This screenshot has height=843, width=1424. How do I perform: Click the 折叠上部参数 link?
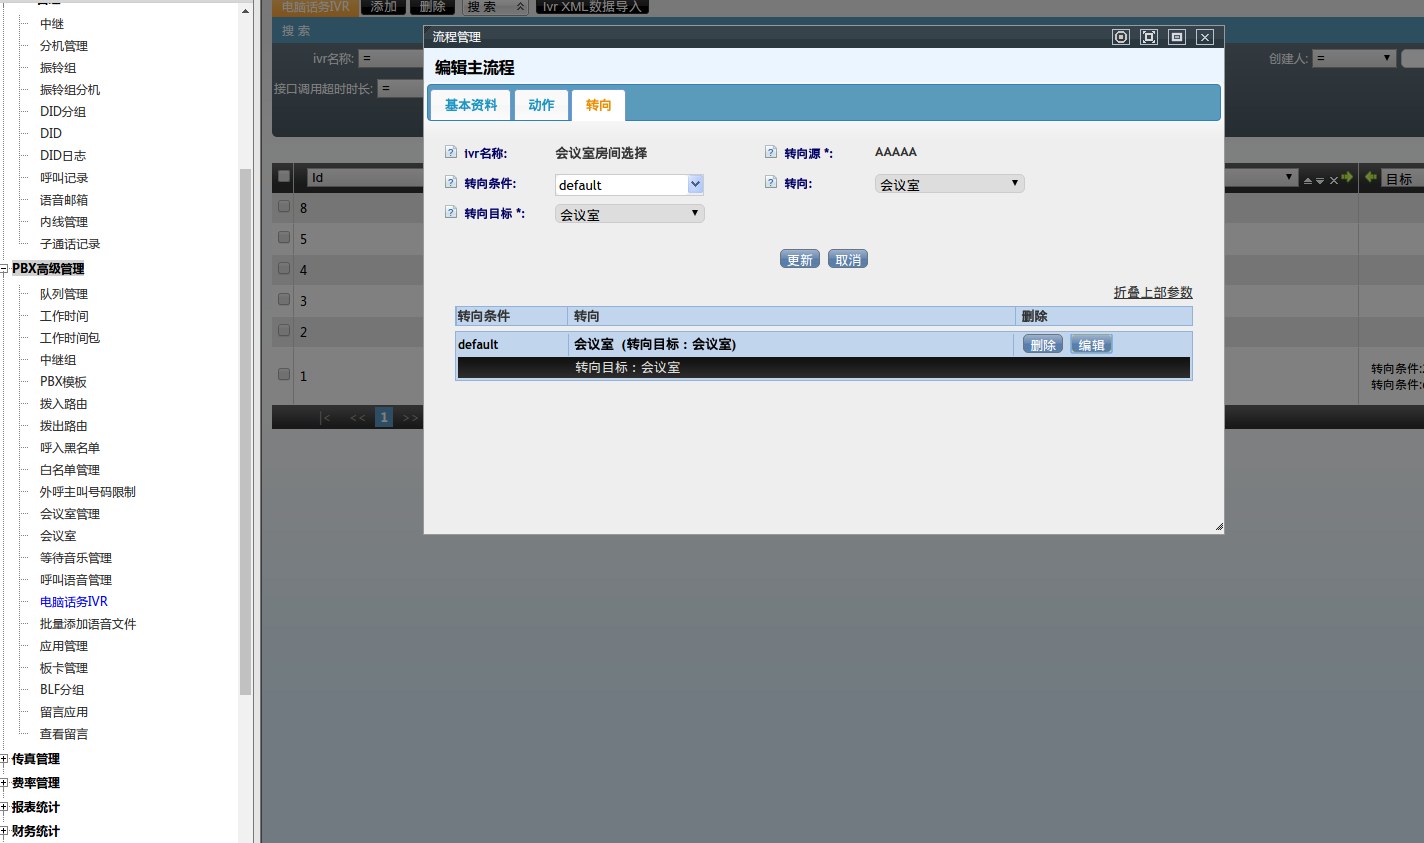click(x=1153, y=292)
